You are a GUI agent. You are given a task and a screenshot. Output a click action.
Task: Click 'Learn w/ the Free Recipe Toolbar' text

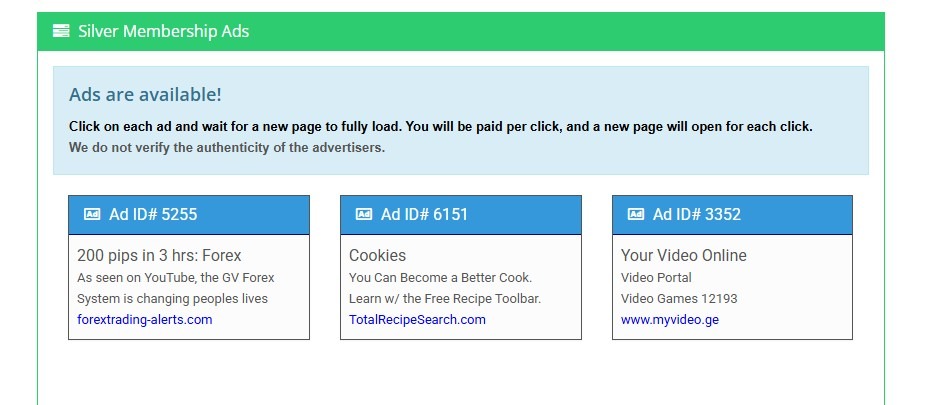pyautogui.click(x=445, y=298)
